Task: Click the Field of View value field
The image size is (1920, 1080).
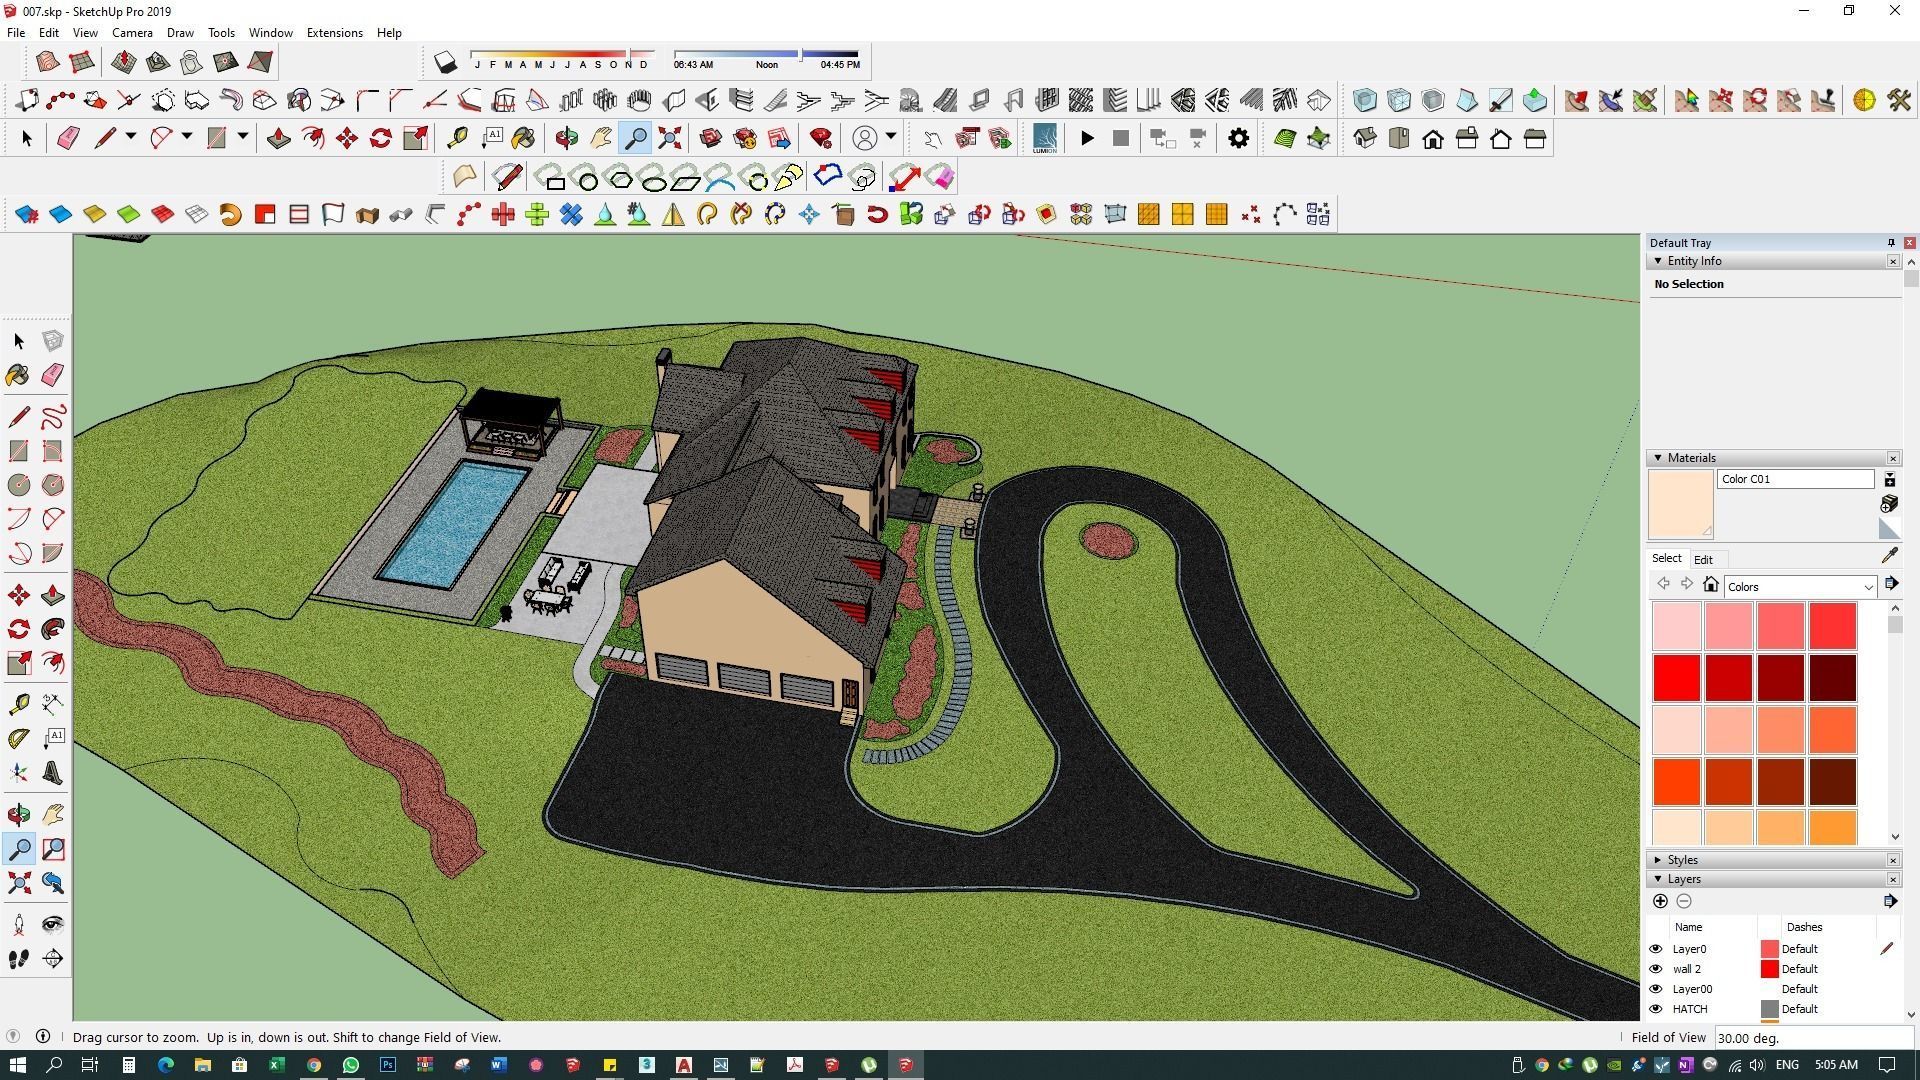Action: pos(1814,1038)
